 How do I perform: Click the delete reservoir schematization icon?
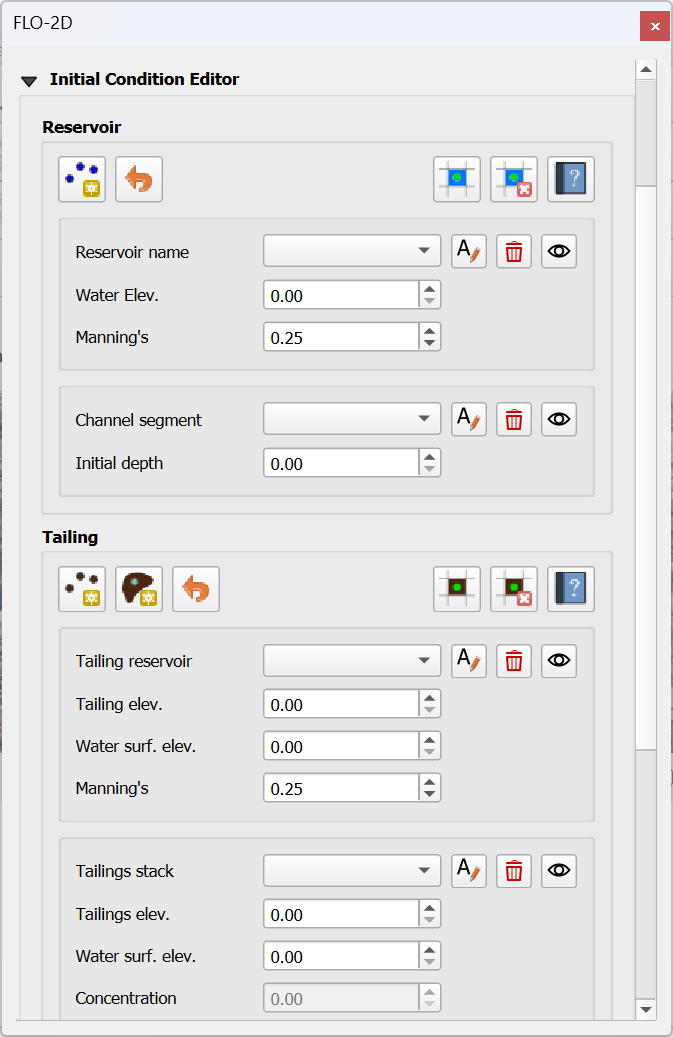[513, 179]
